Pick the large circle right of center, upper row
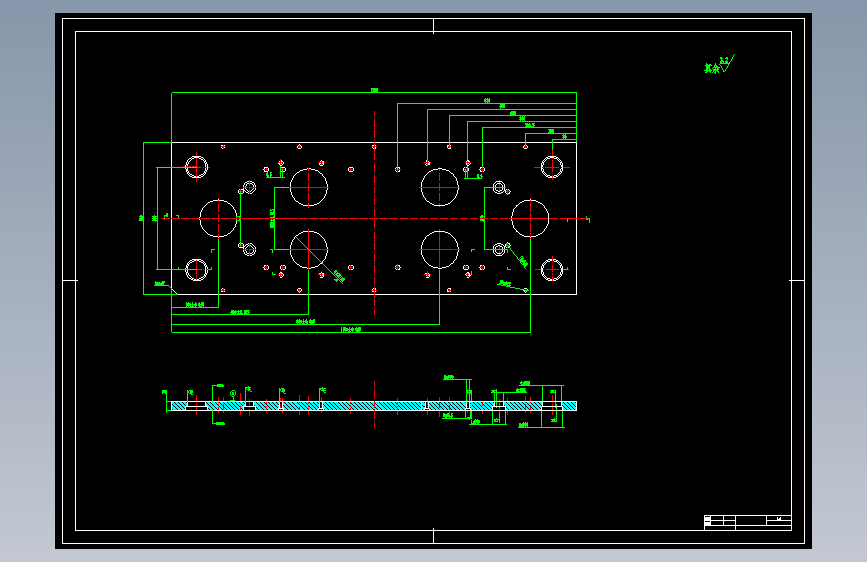This screenshot has height=562, width=867. coord(440,188)
